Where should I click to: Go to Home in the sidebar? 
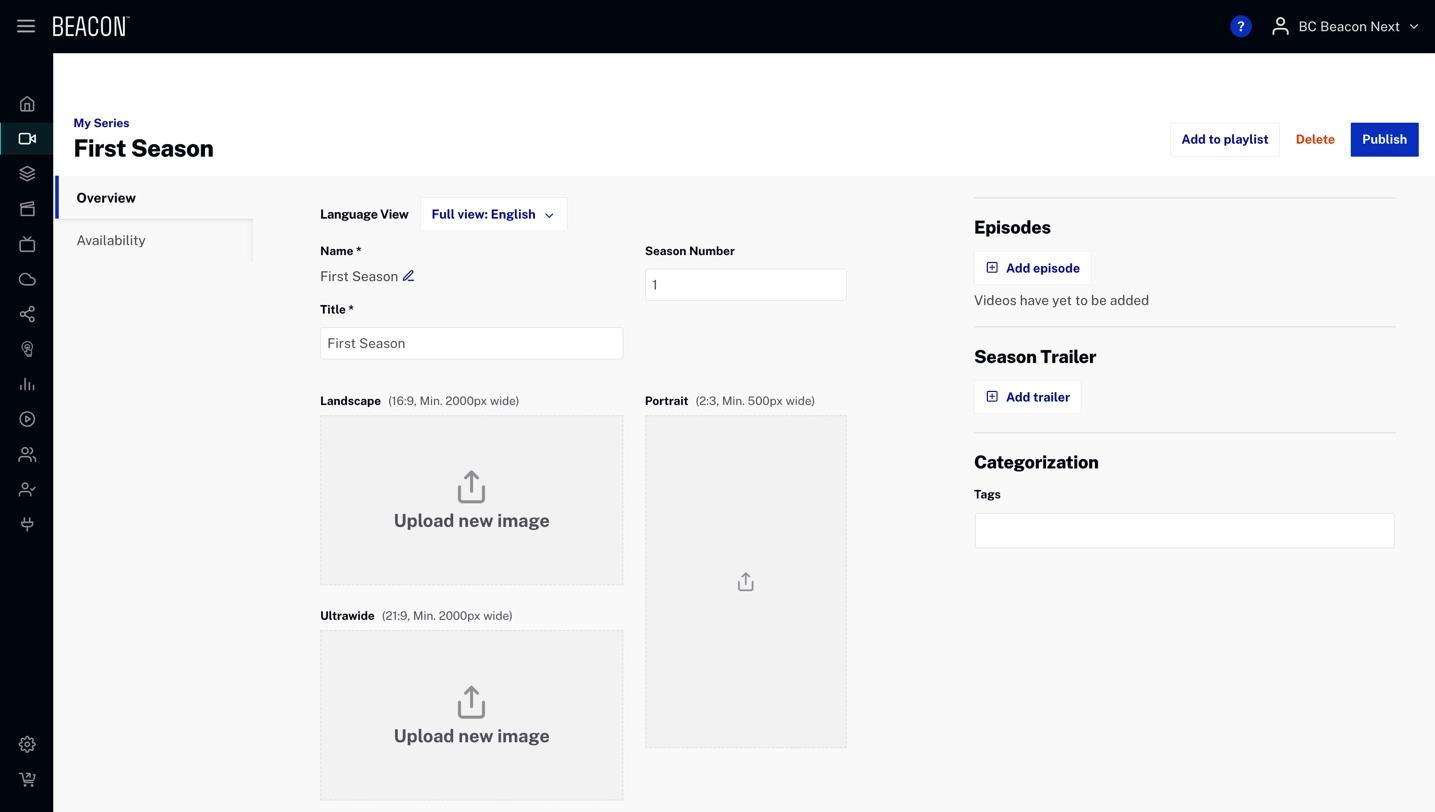[27, 104]
